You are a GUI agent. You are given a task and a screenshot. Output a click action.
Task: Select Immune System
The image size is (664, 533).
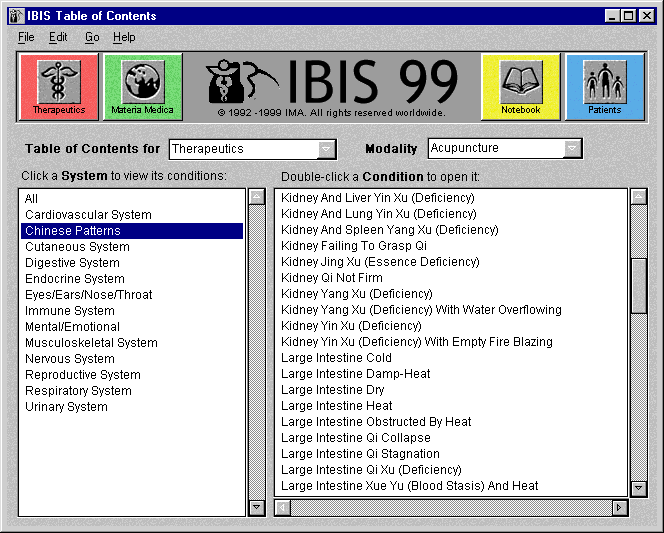132,311
